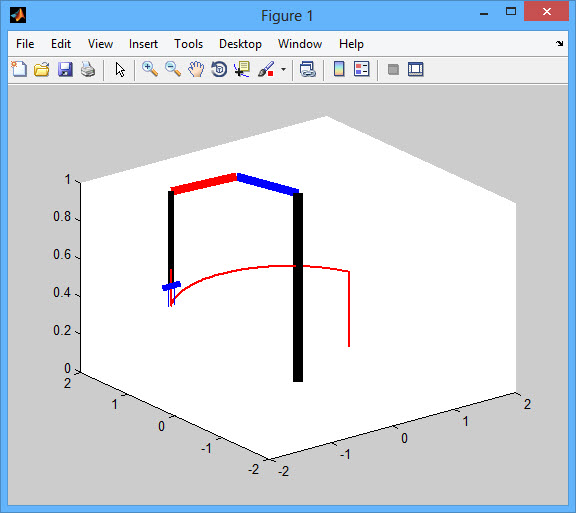This screenshot has height=513, width=576.
Task: Click the dock figure arrow at menu bar end
Action: click(559, 44)
